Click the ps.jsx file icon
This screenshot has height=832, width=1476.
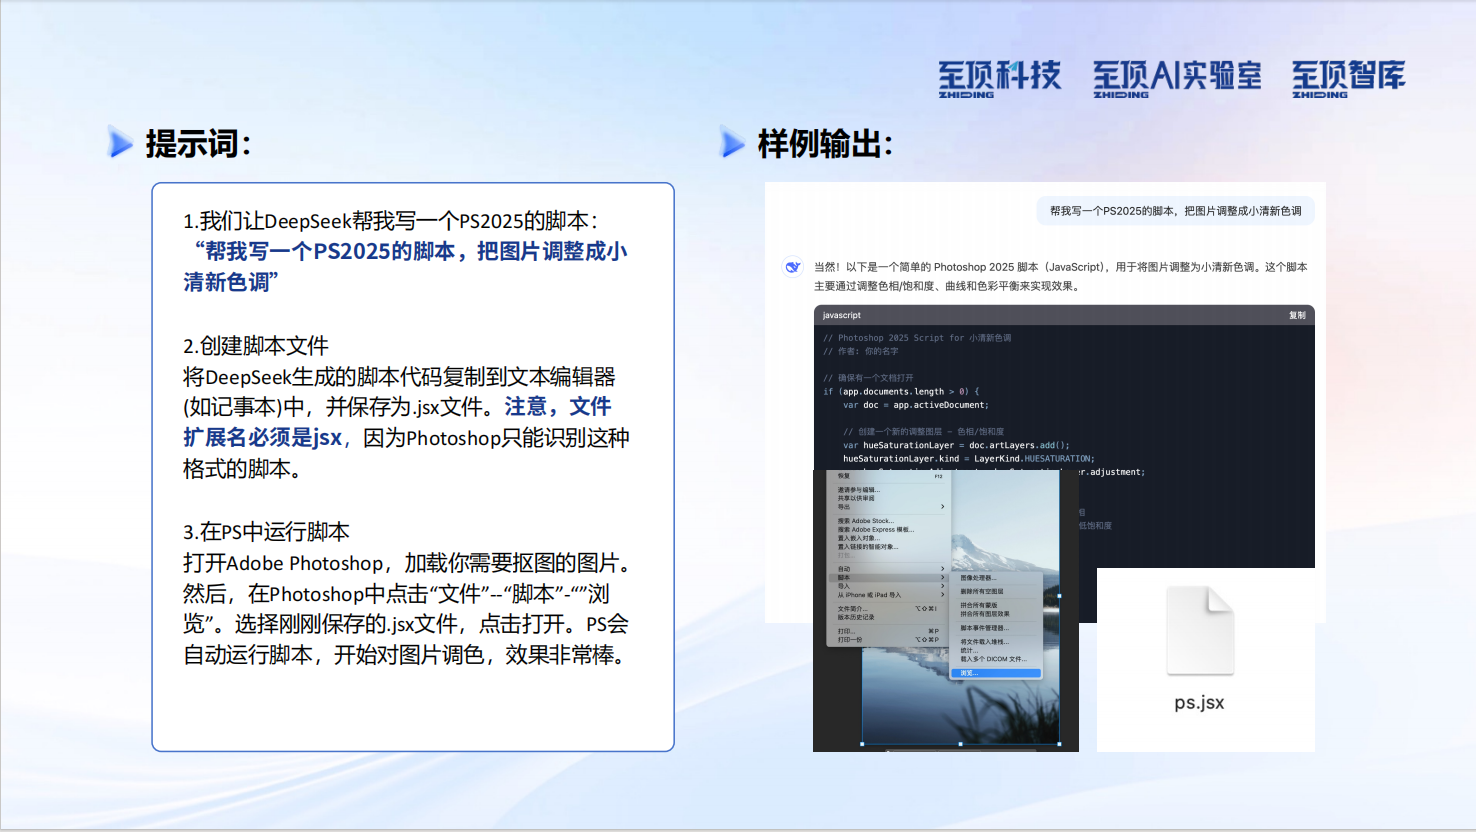click(1200, 630)
